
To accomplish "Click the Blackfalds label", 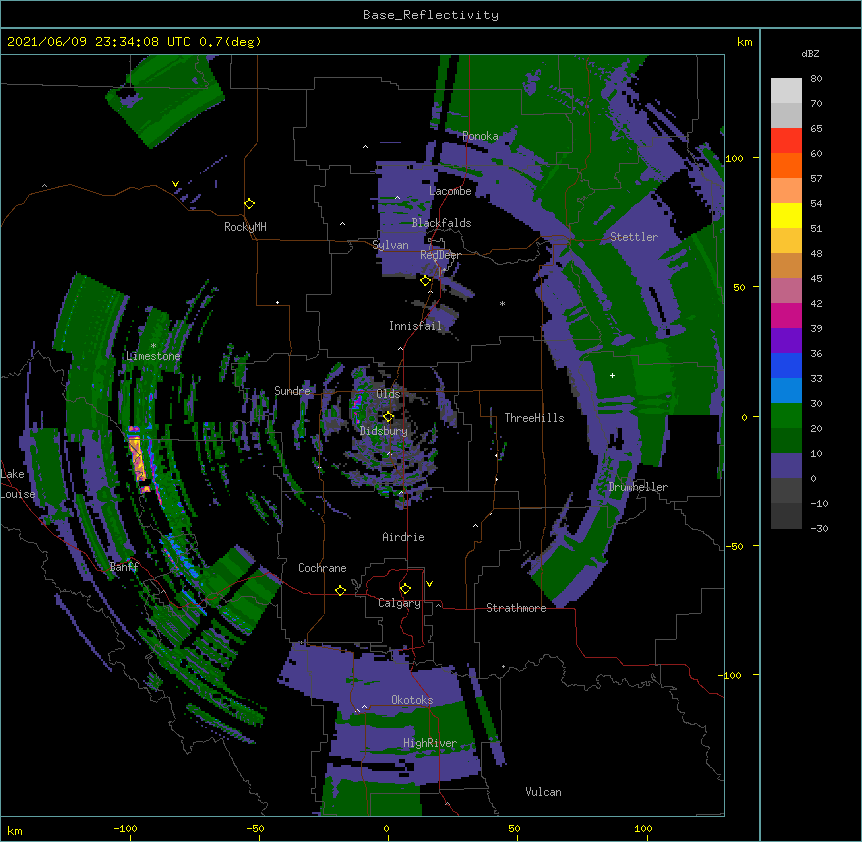I will [441, 223].
